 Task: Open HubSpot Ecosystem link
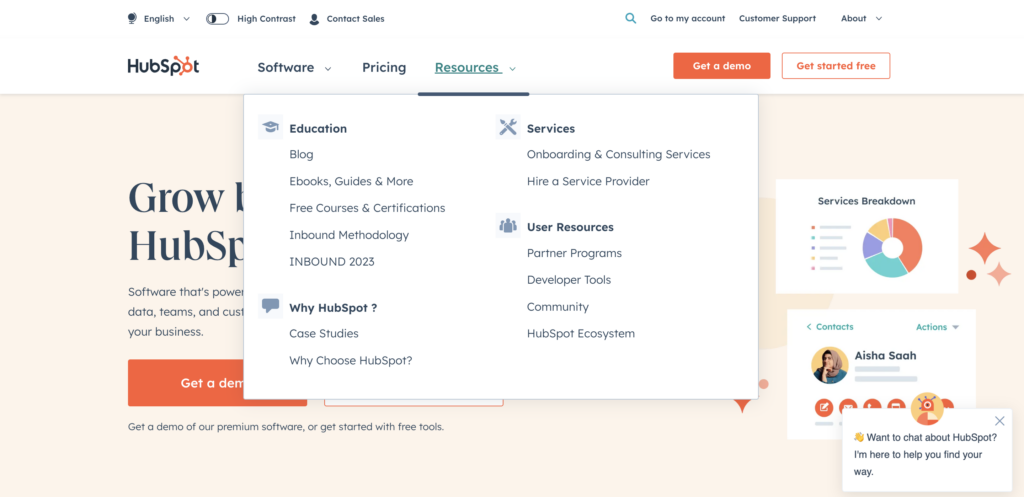click(581, 334)
